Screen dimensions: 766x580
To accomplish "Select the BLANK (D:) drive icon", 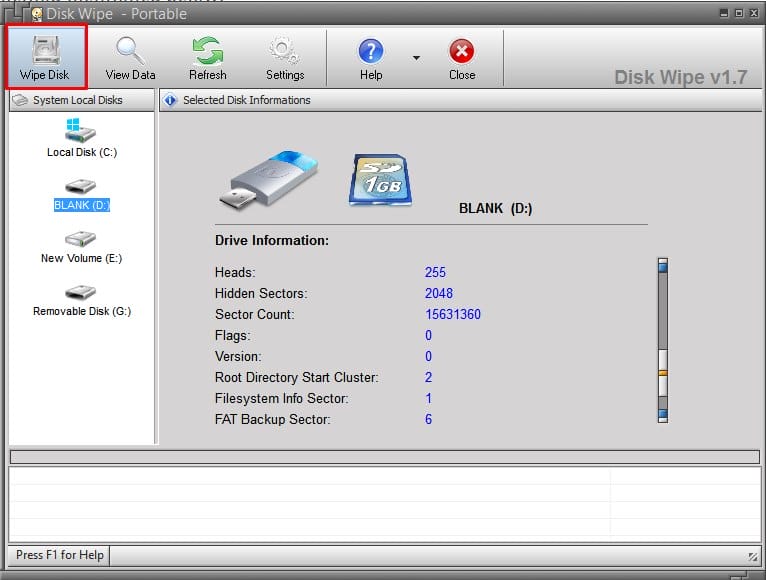I will click(x=81, y=186).
